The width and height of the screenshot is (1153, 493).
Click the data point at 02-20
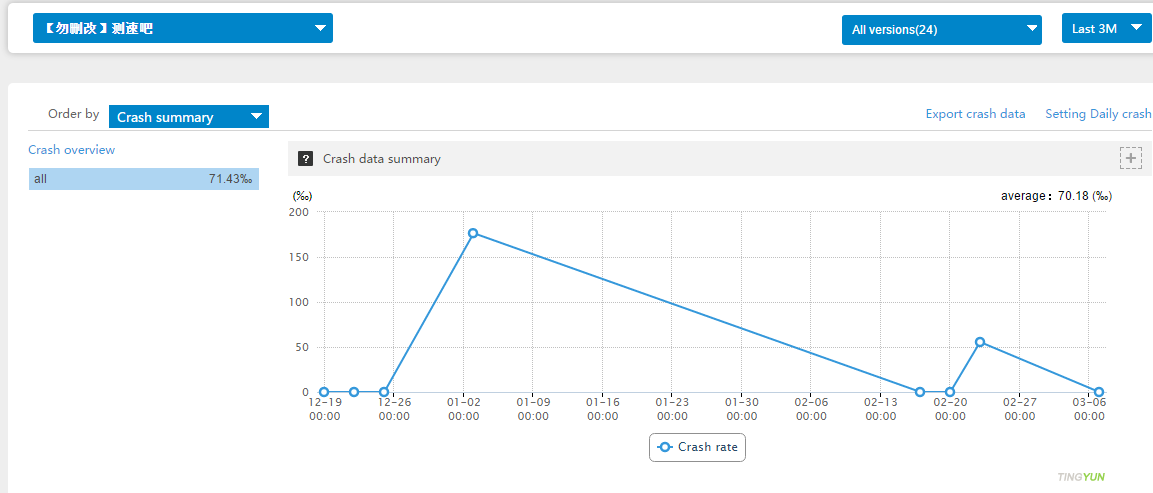(x=950, y=392)
